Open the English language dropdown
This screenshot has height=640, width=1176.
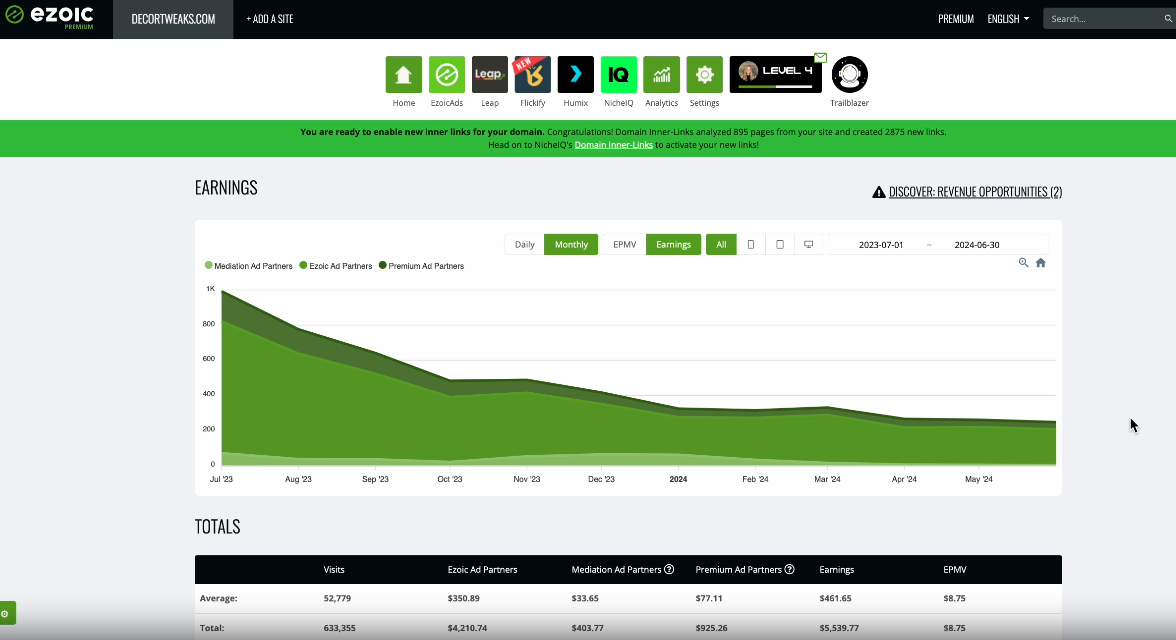(x=1008, y=19)
